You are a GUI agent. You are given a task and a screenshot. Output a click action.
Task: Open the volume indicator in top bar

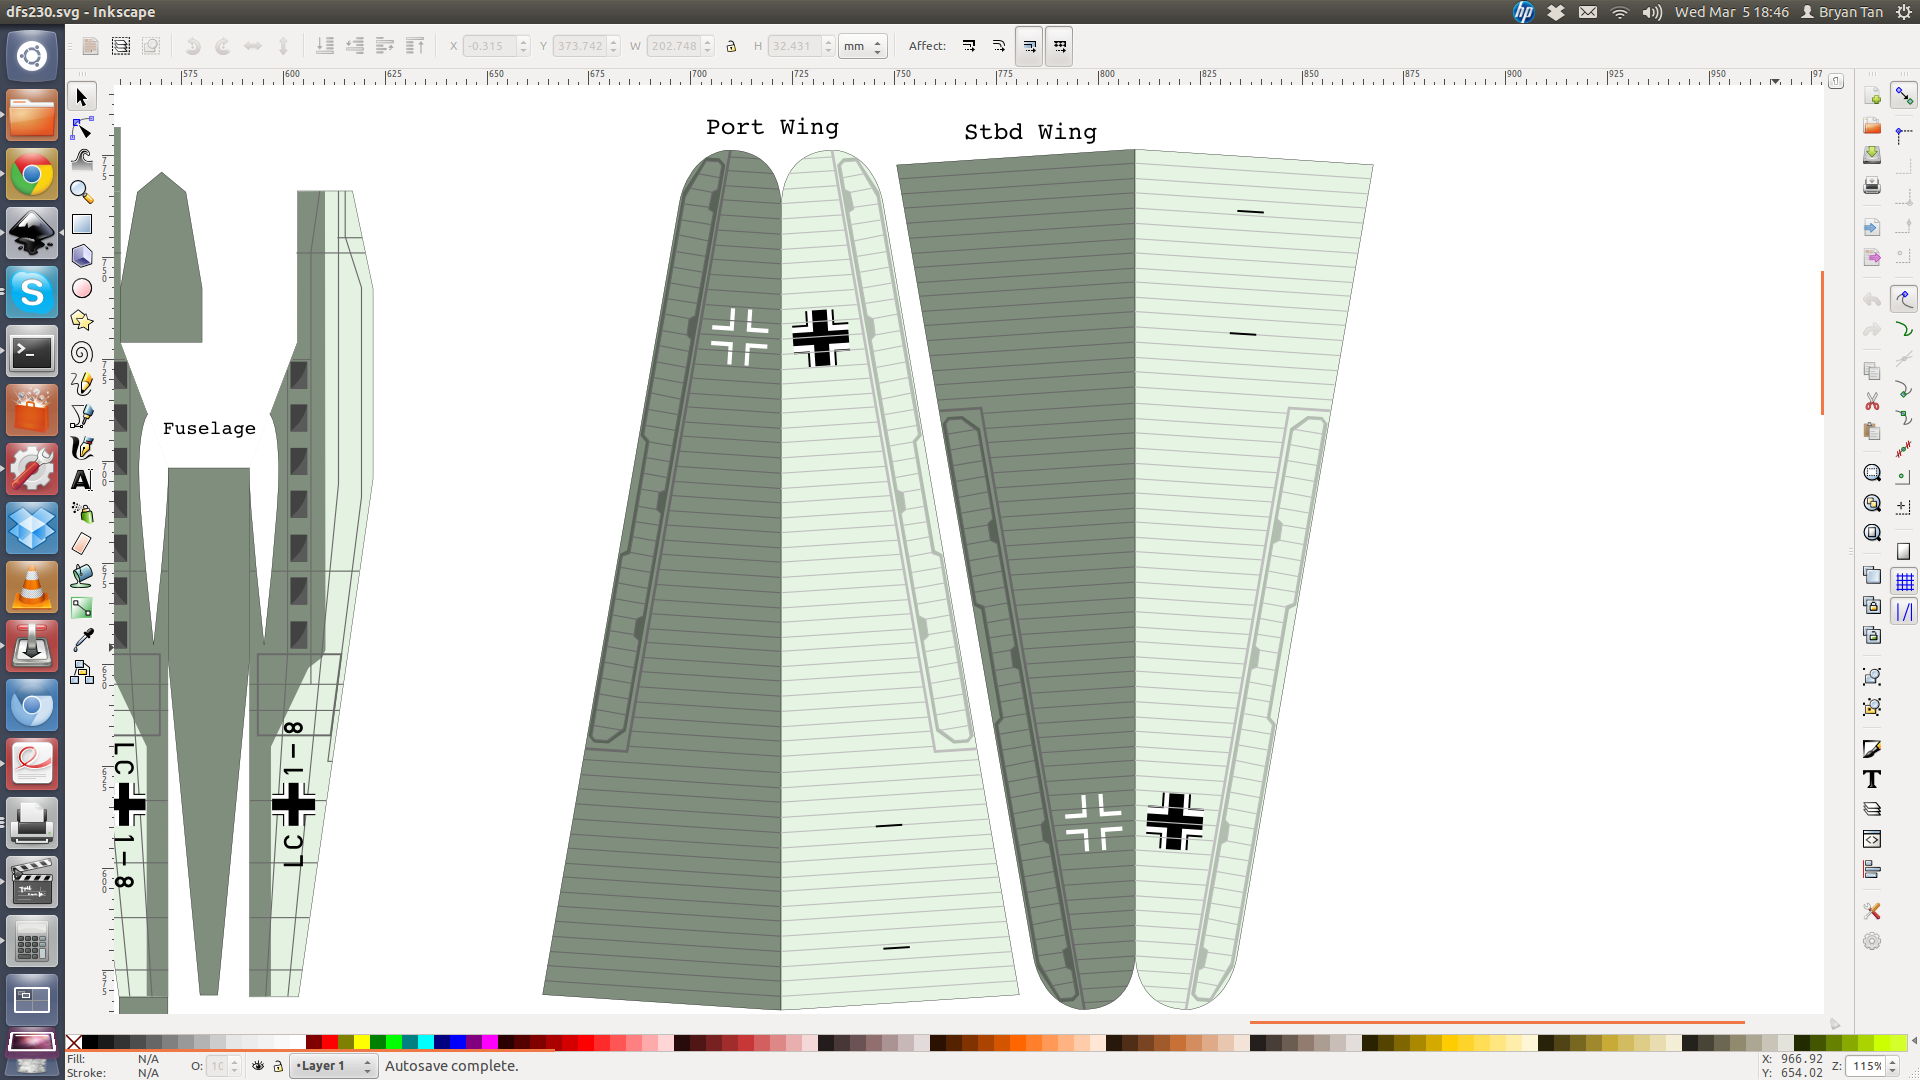click(1652, 12)
